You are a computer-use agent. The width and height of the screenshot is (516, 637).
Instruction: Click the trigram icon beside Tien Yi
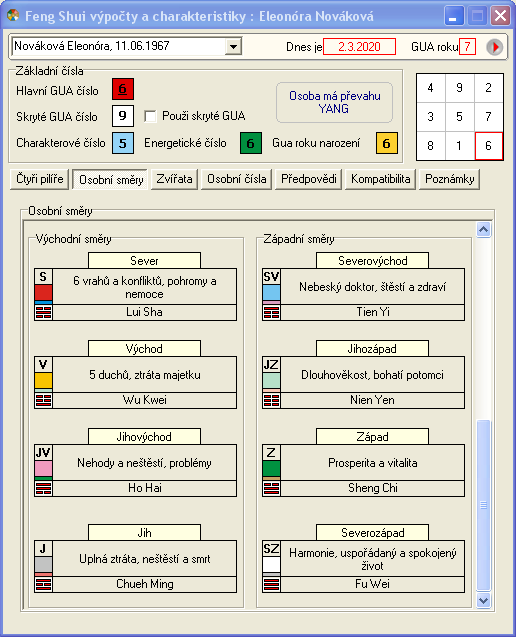271,312
